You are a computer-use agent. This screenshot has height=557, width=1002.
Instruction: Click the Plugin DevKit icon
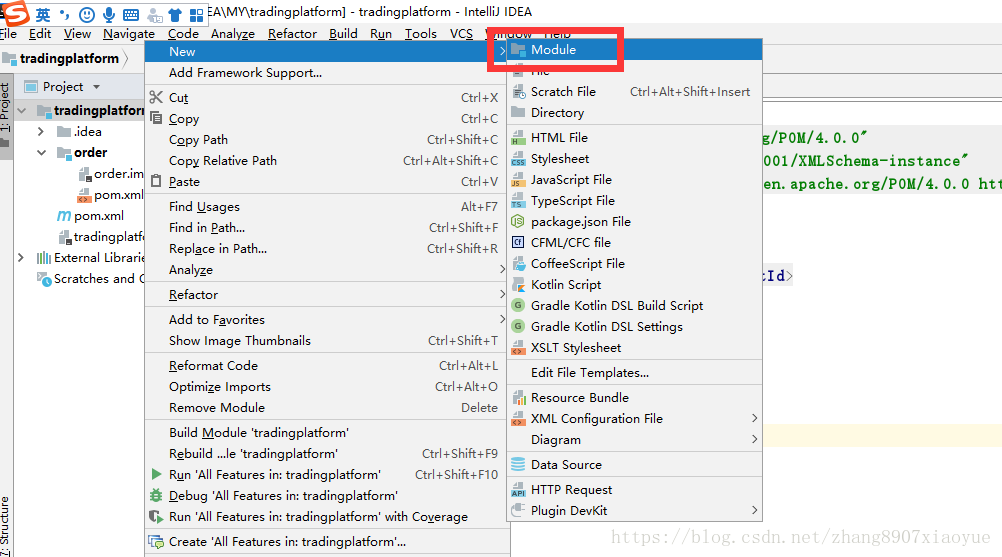coord(518,510)
